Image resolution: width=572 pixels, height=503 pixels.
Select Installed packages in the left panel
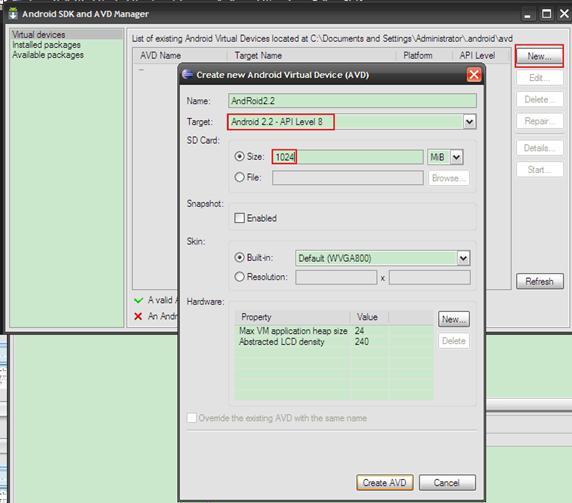tap(46, 45)
